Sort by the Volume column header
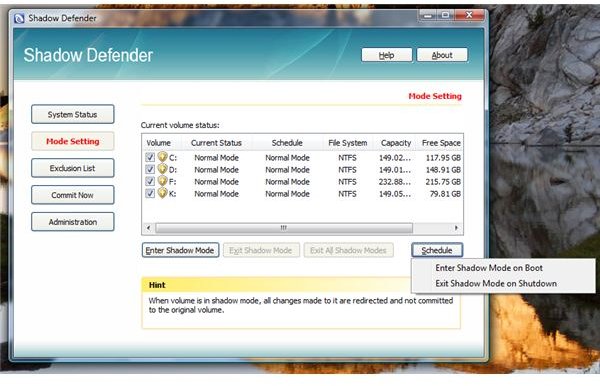 [158, 143]
